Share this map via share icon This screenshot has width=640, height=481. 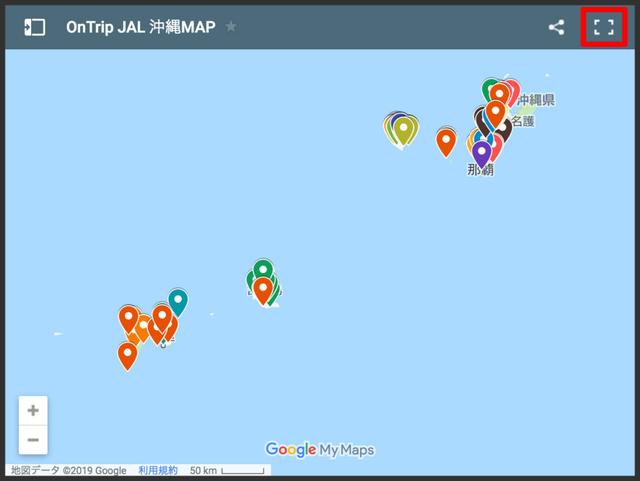[556, 27]
